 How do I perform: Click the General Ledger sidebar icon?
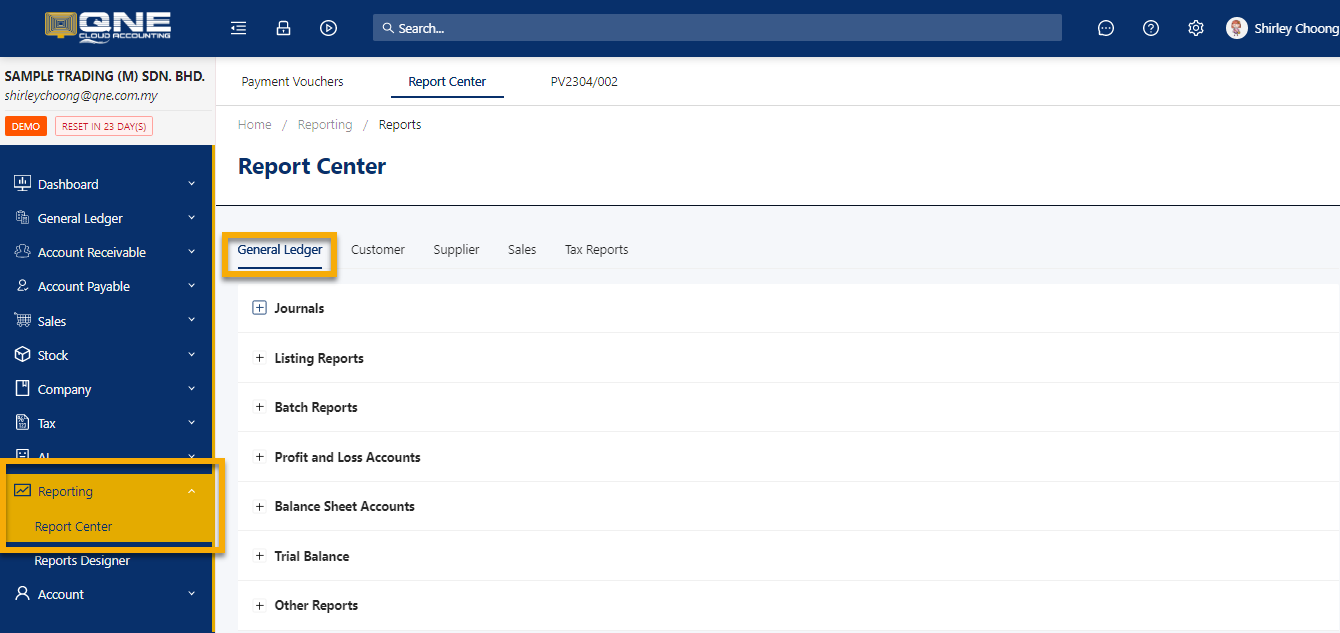[22, 218]
